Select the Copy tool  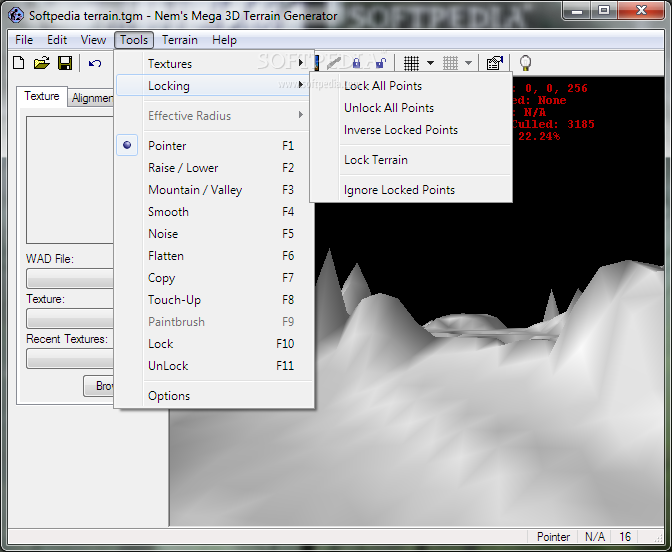pyautogui.click(x=215, y=278)
